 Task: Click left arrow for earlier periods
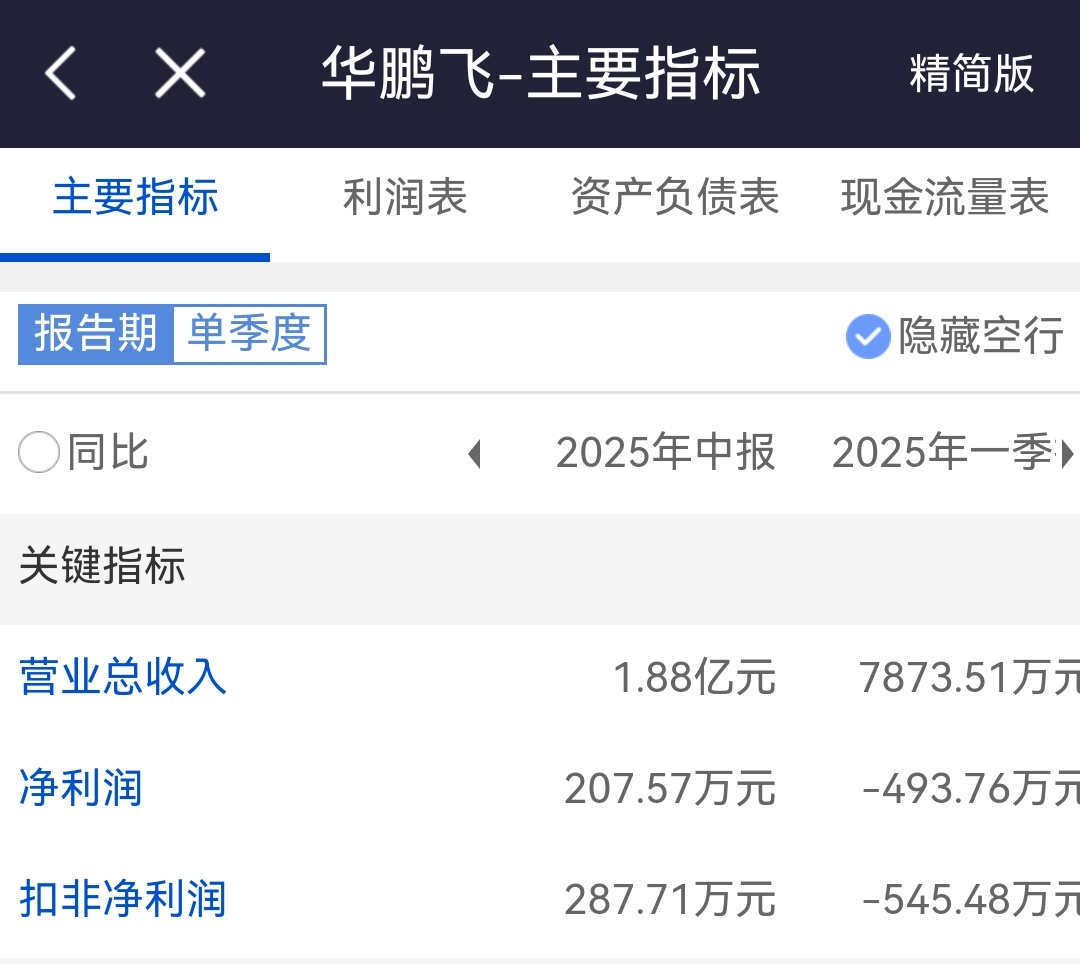coord(474,454)
